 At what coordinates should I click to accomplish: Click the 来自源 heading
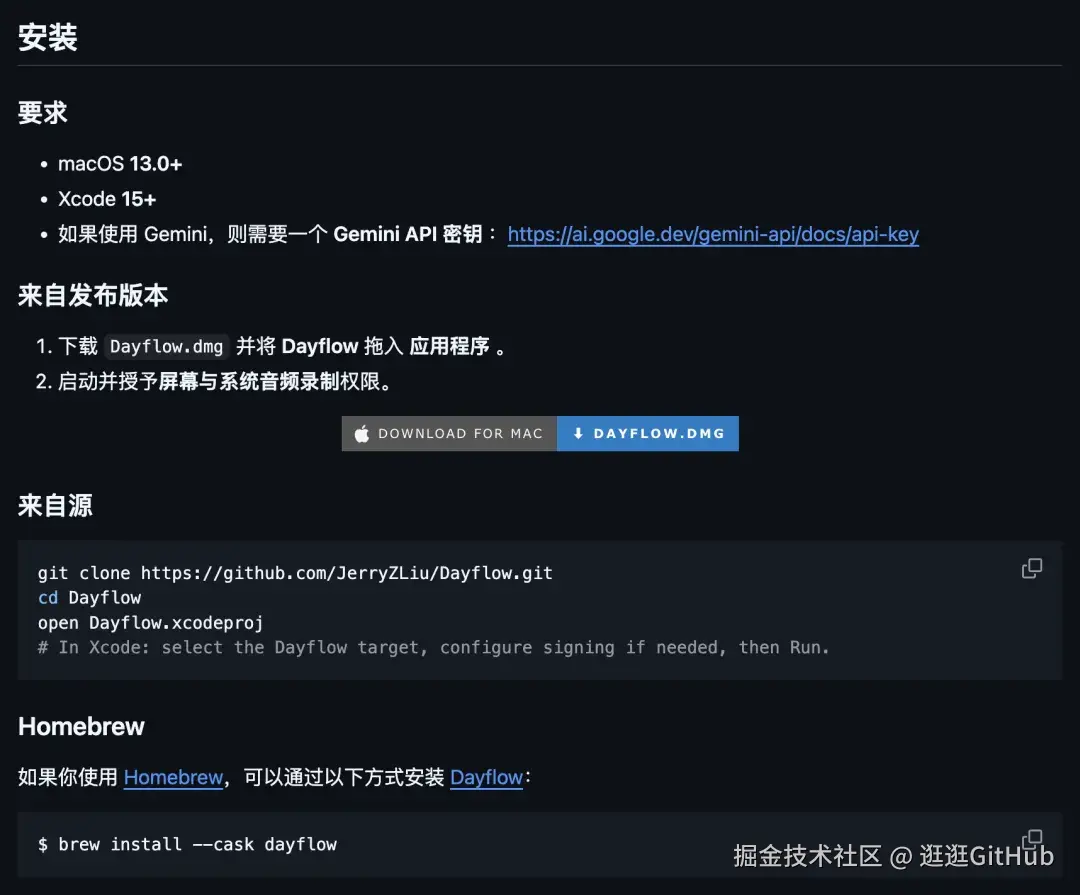click(54, 505)
